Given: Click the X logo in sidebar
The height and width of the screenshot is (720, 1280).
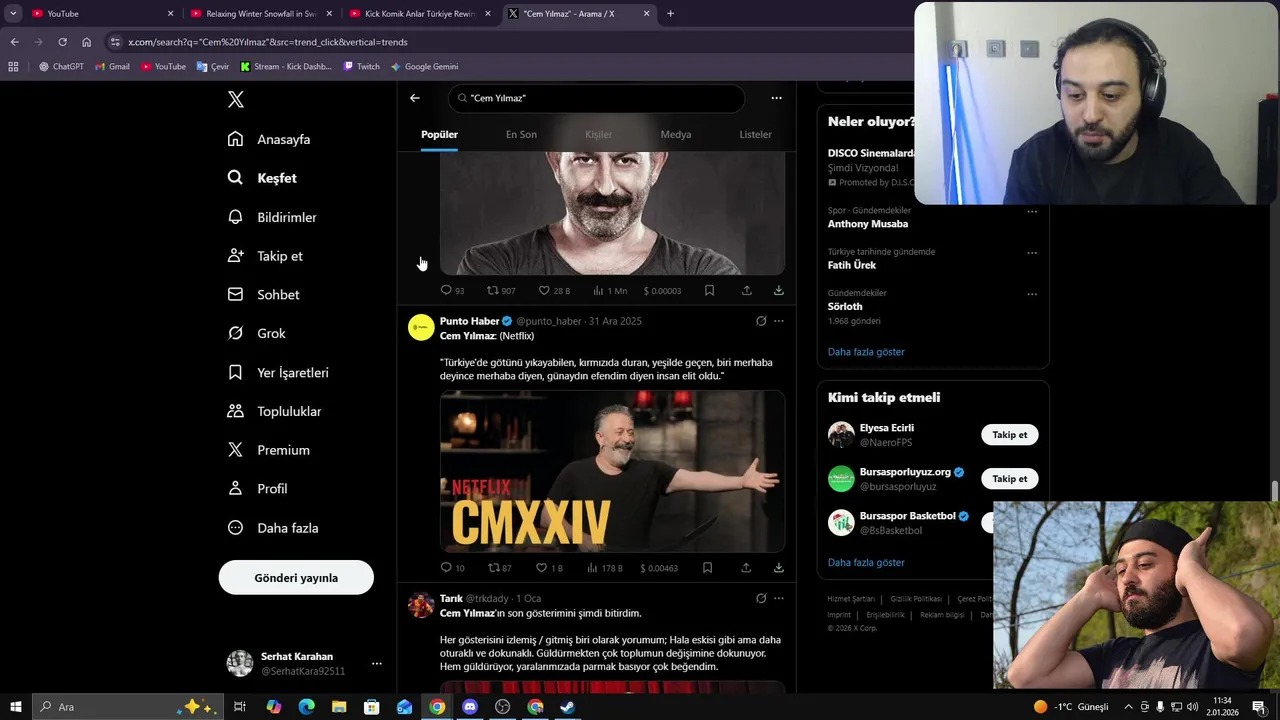Looking at the screenshot, I should 236,99.
